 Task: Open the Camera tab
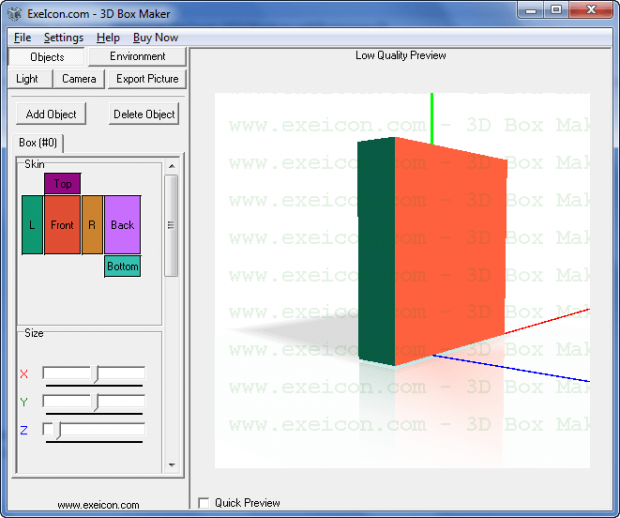pyautogui.click(x=79, y=78)
